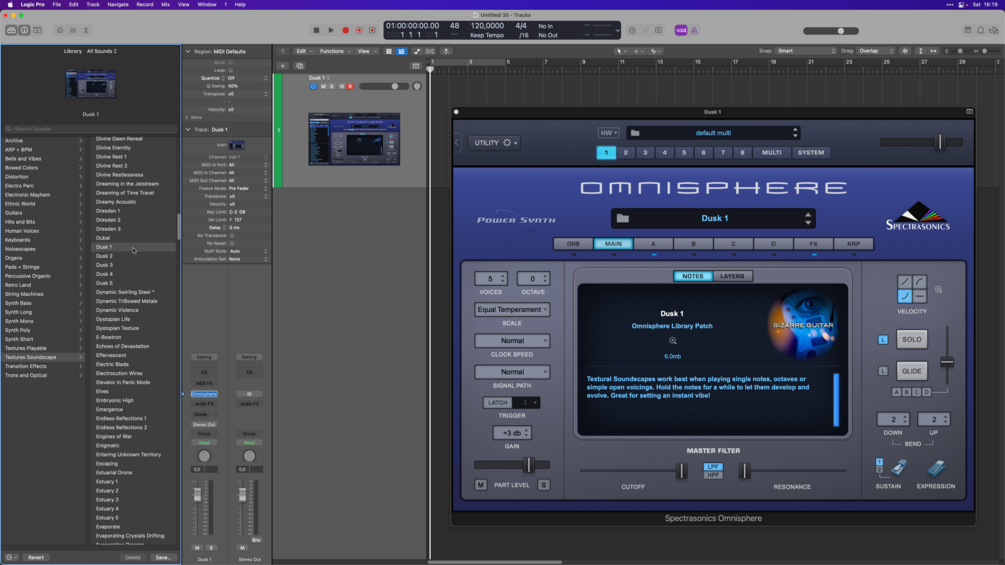Toggle the Inspector icon in toolbar
The height and width of the screenshot is (565, 1005).
click(24, 30)
